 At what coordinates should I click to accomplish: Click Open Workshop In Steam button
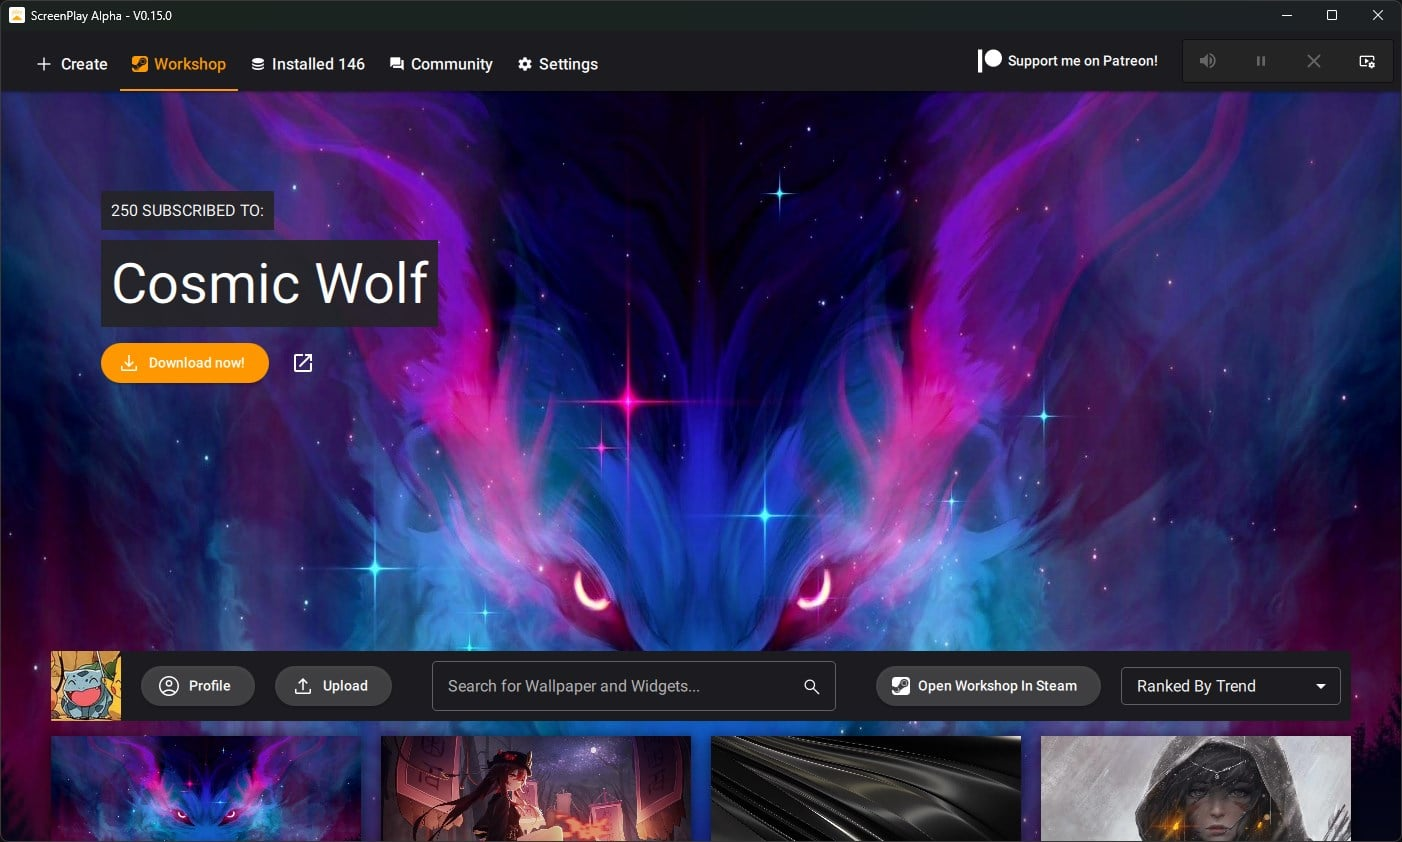point(987,686)
